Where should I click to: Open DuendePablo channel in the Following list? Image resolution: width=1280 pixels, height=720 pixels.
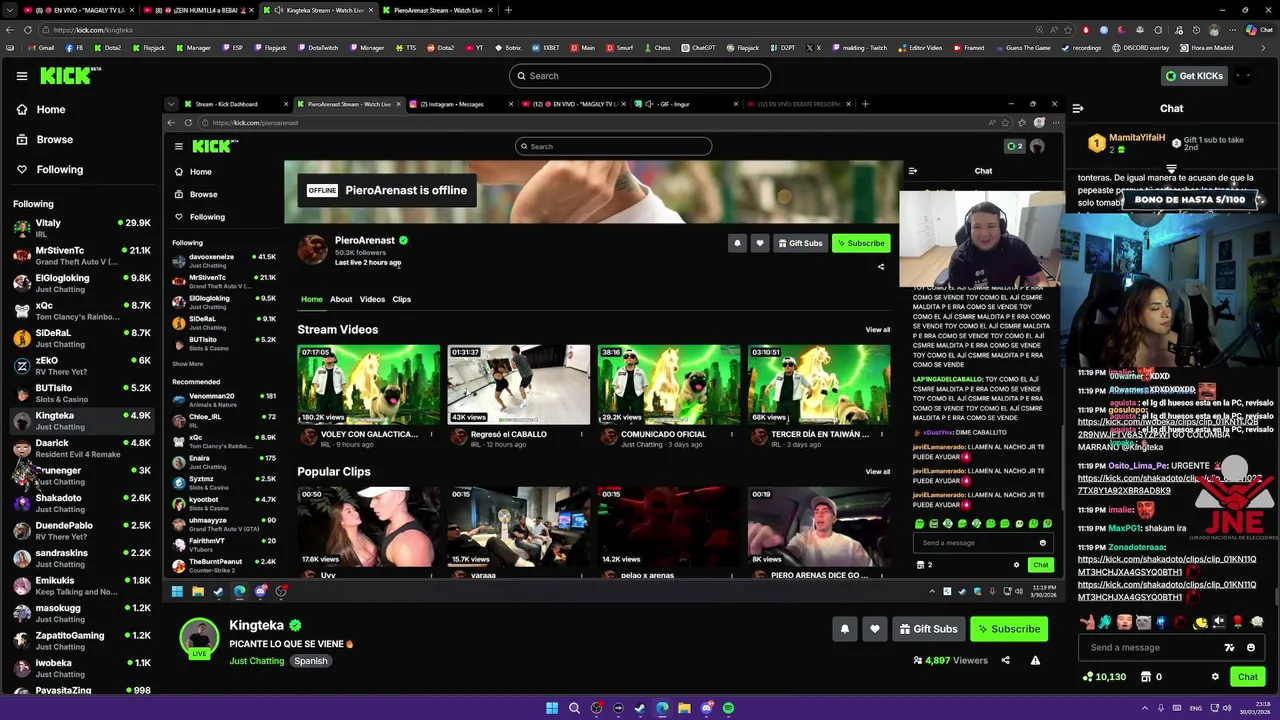[82, 531]
